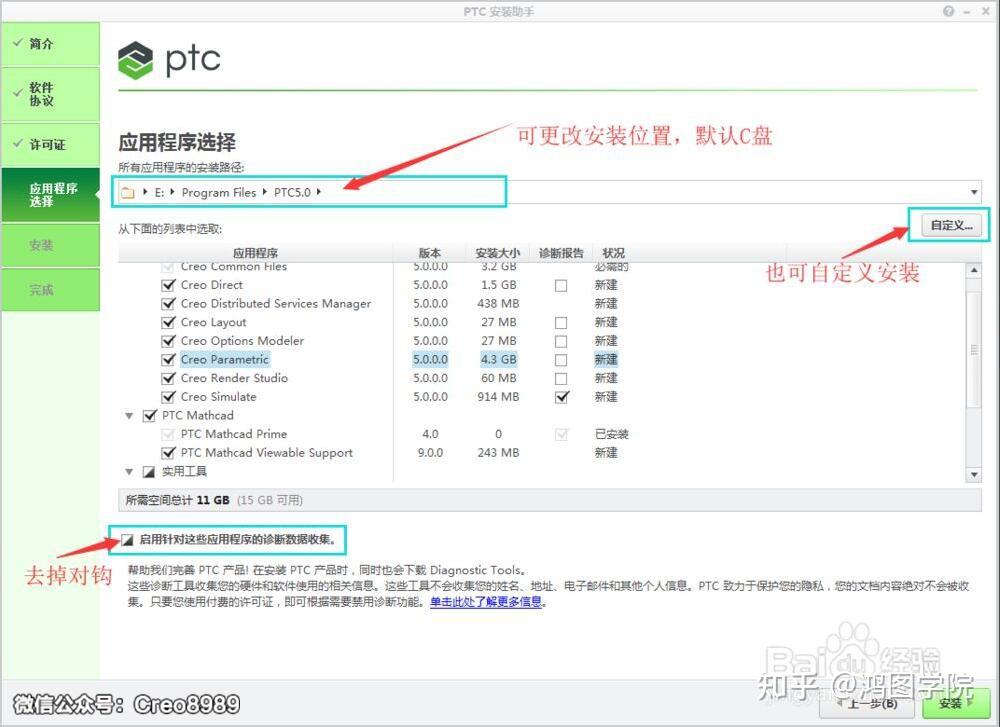Click 所需空间总计 11 GB summary text
The height and width of the screenshot is (727, 1000).
point(177,501)
